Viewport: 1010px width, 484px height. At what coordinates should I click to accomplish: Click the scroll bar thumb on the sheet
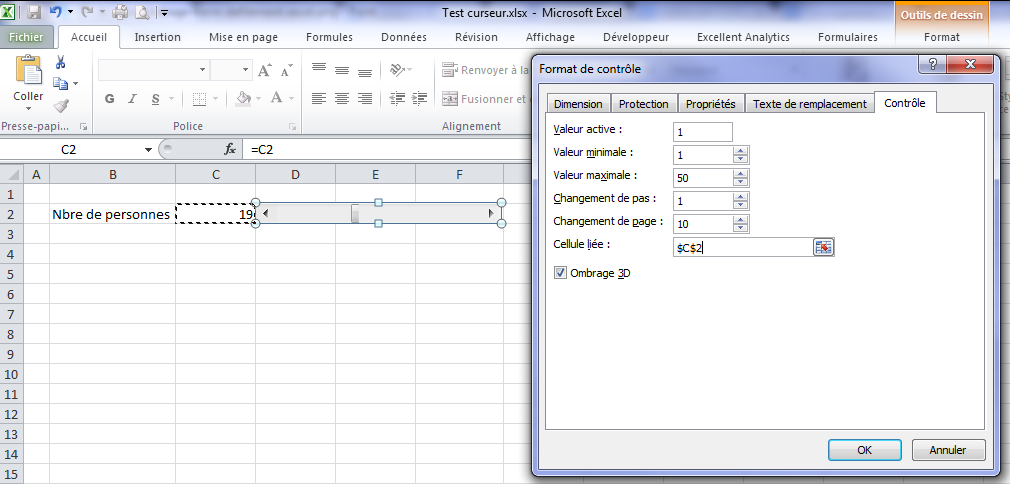[356, 213]
